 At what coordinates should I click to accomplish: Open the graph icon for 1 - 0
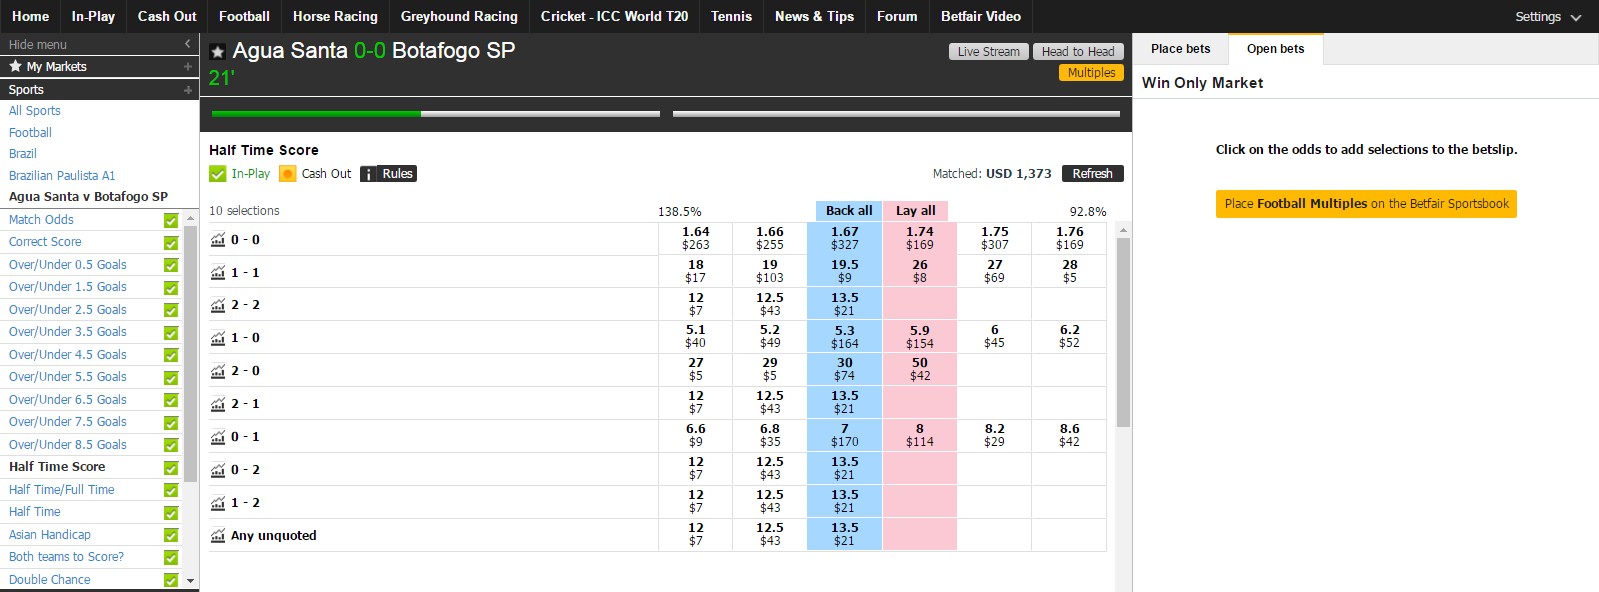coord(218,338)
